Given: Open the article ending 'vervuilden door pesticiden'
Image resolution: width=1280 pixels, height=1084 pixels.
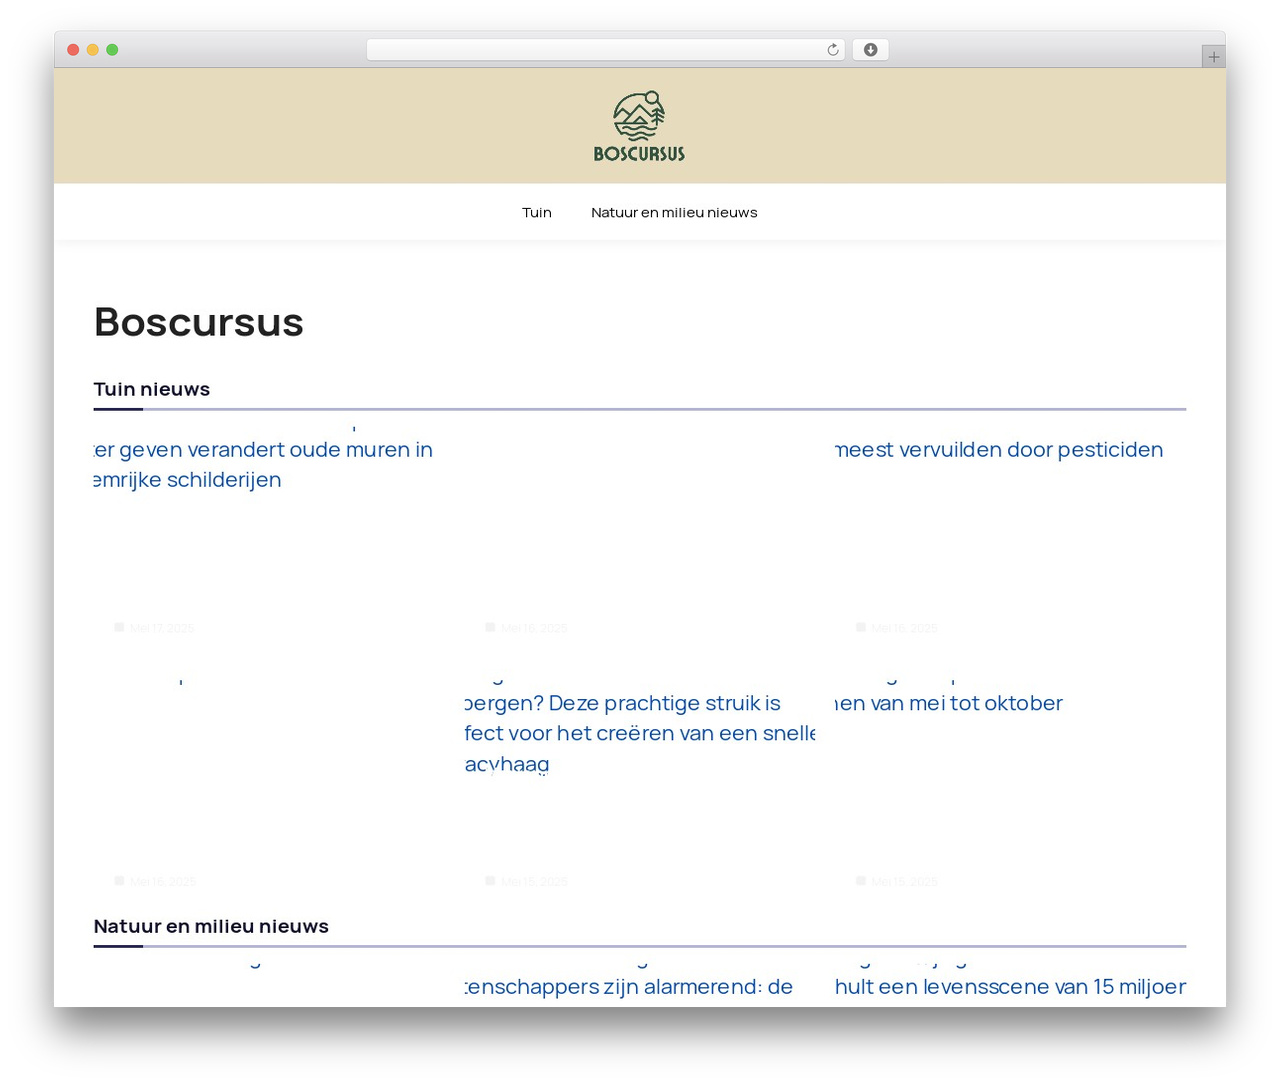Looking at the screenshot, I should (x=999, y=450).
